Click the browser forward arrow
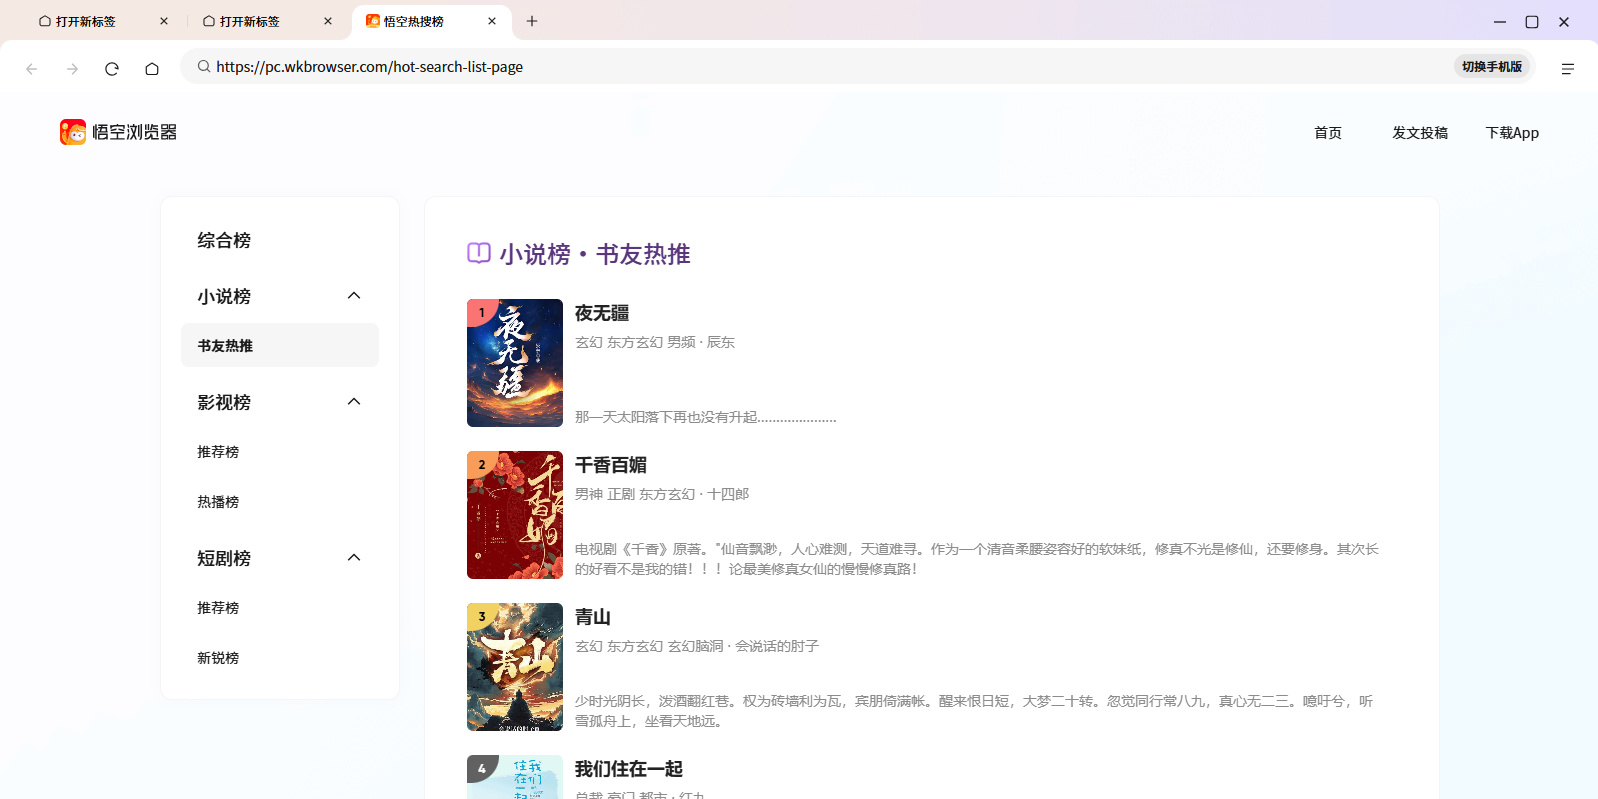The width and height of the screenshot is (1598, 799). point(72,68)
